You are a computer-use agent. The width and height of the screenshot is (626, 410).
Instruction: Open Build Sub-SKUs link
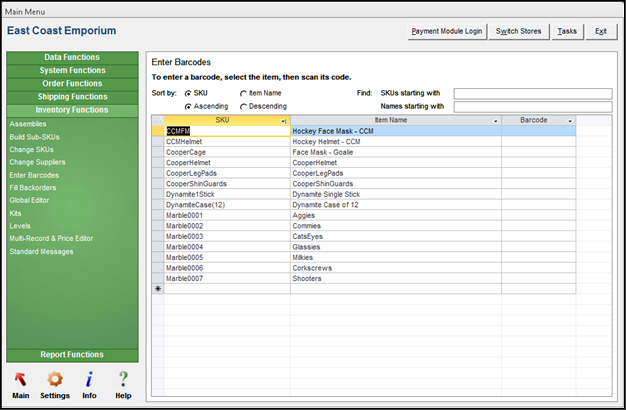point(34,137)
